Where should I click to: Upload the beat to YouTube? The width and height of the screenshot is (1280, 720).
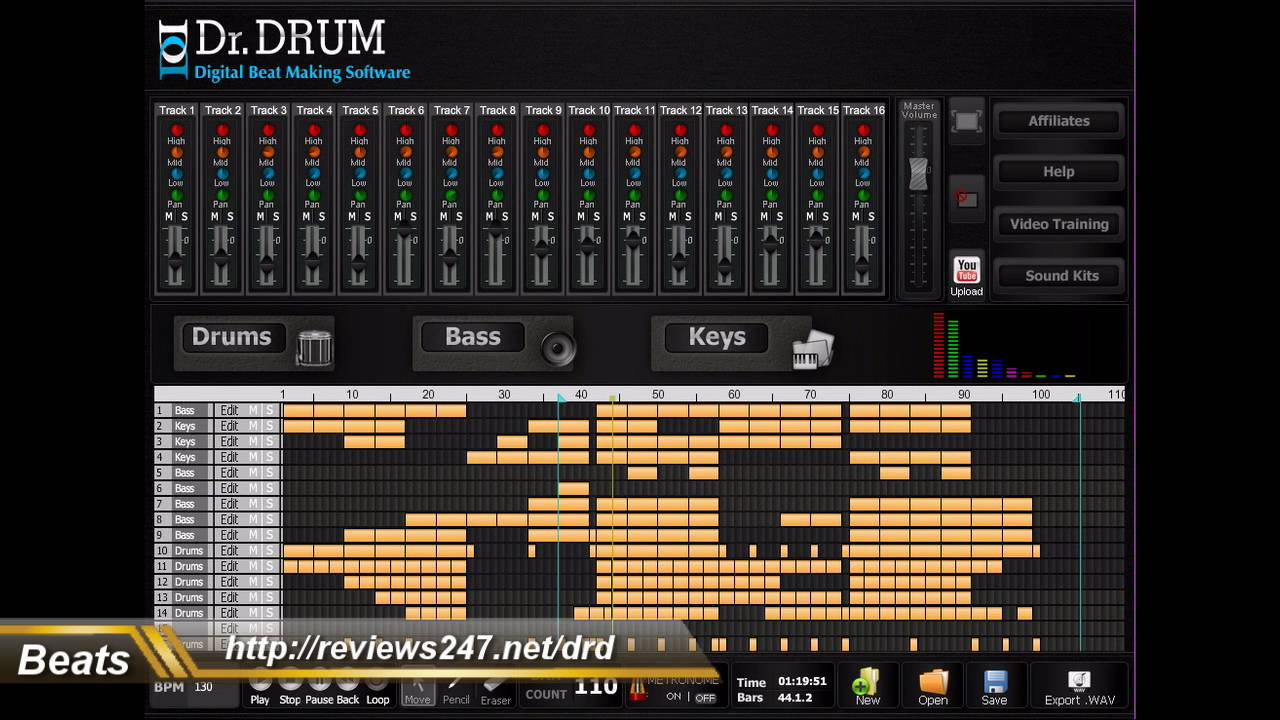[x=966, y=276]
